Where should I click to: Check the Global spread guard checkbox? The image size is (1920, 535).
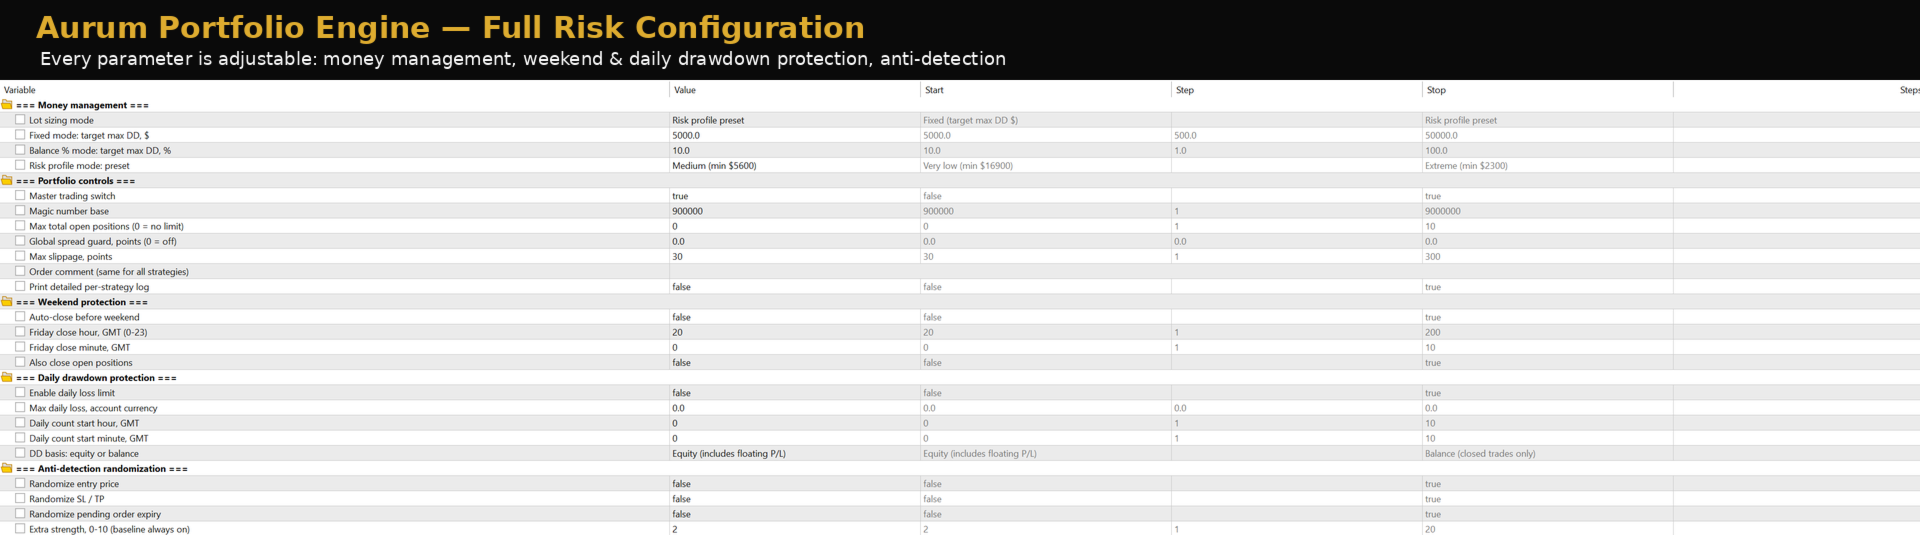[20, 241]
